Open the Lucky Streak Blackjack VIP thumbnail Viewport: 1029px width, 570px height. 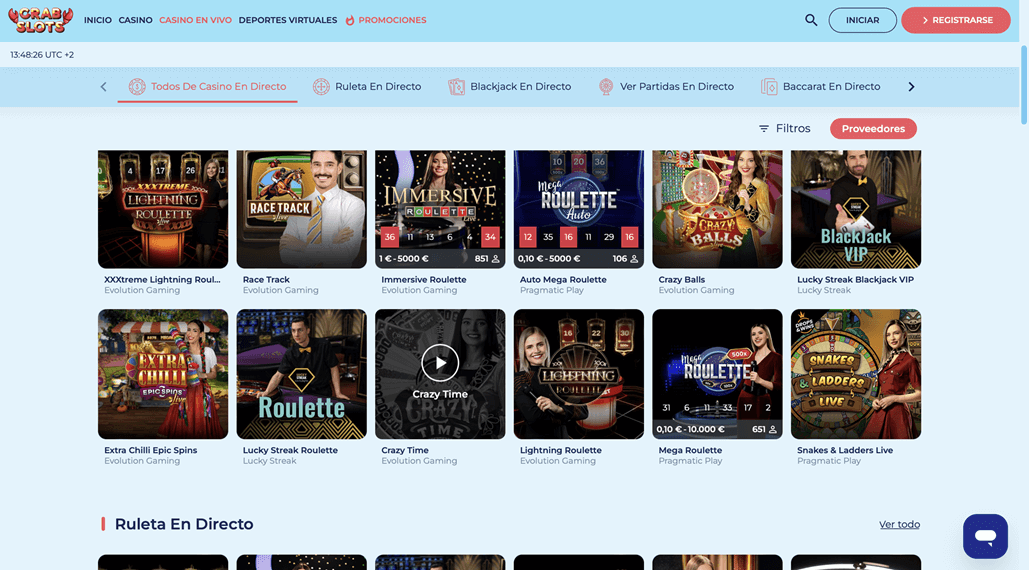[x=856, y=209]
